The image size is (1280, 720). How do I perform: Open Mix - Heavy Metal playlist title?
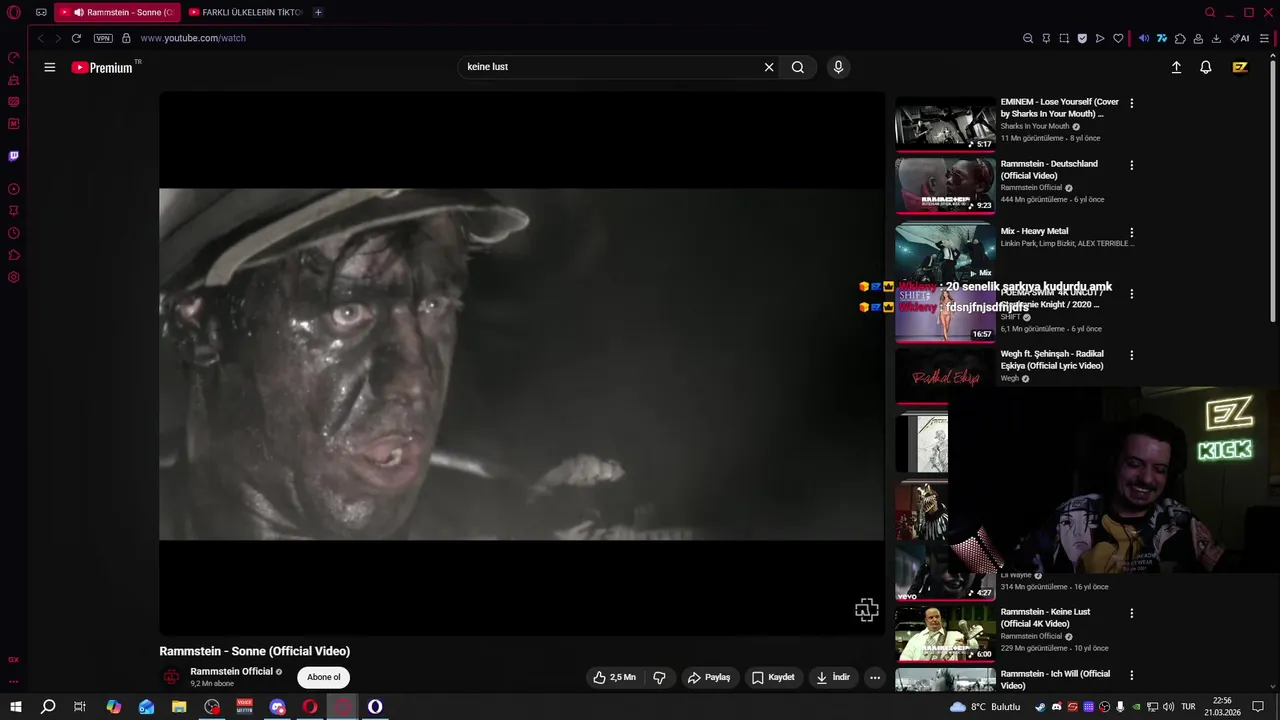click(x=1034, y=231)
